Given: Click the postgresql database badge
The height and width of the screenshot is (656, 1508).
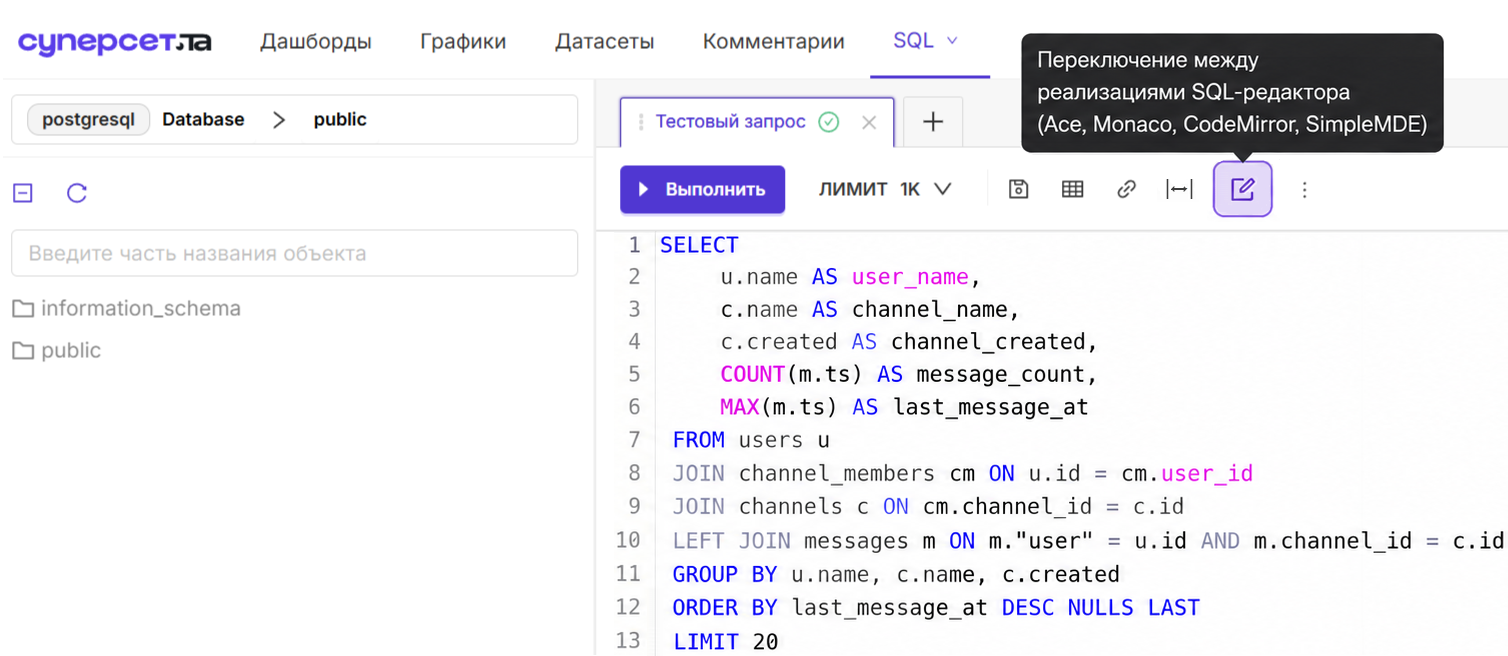Looking at the screenshot, I should pyautogui.click(x=88, y=120).
